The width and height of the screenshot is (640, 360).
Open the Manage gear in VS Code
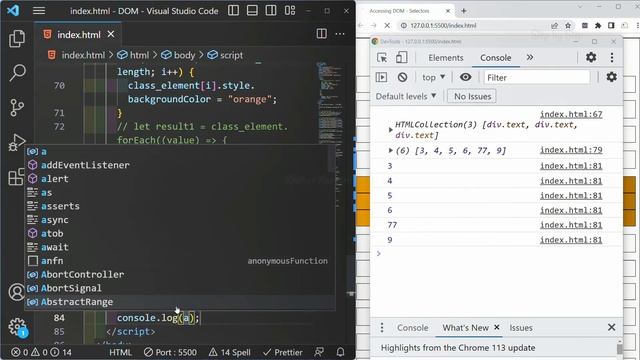[x=17, y=327]
